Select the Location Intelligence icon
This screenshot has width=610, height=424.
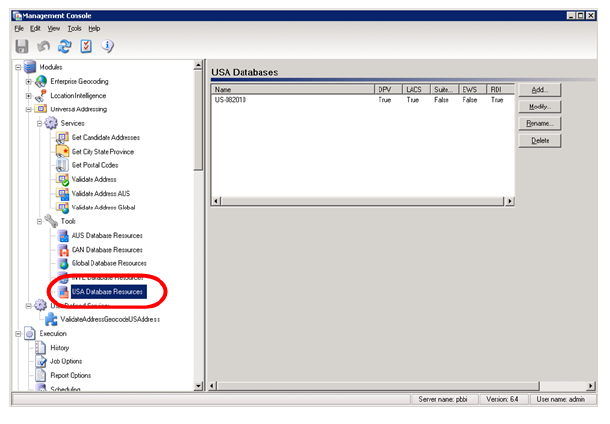pyautogui.click(x=41, y=96)
